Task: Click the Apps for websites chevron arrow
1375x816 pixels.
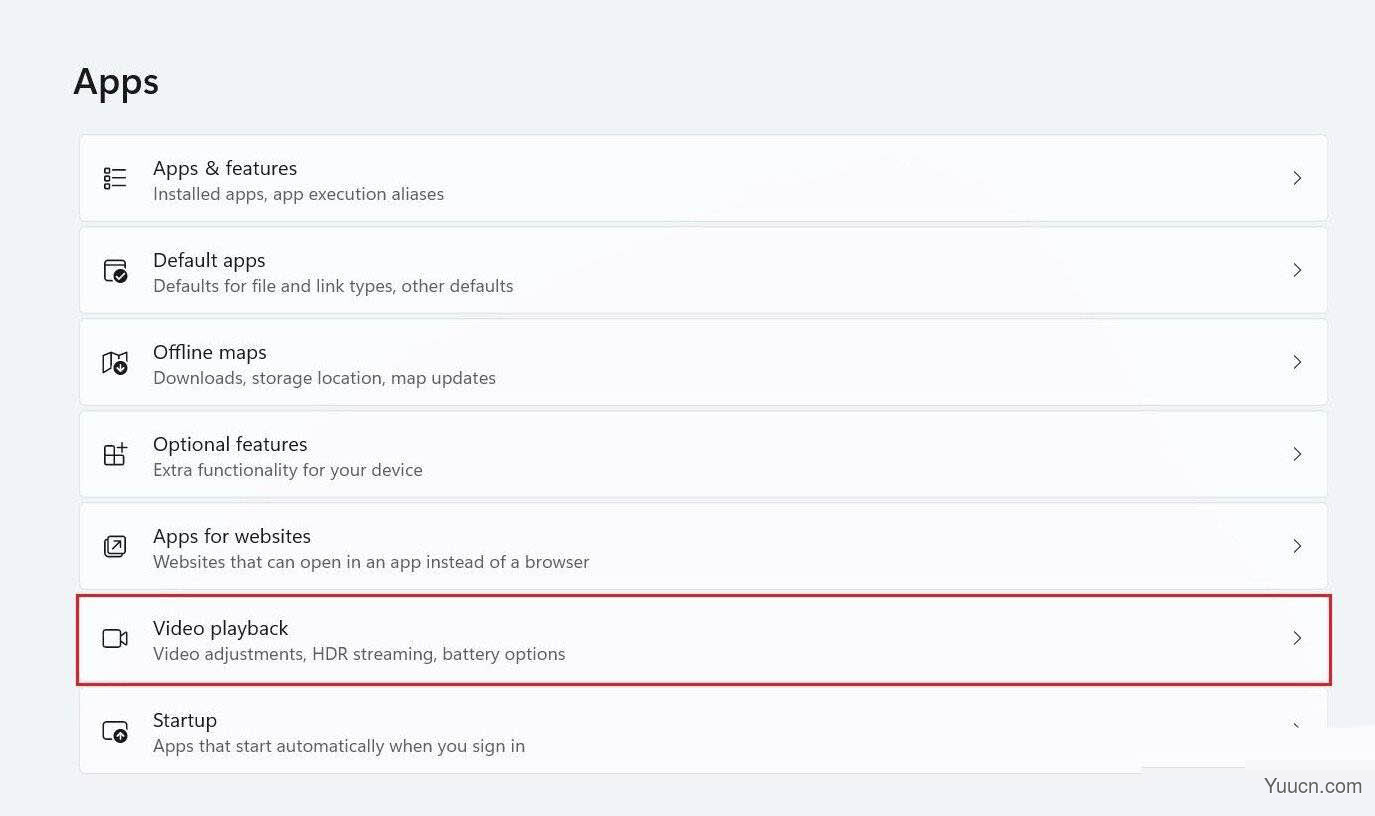Action: [1297, 546]
